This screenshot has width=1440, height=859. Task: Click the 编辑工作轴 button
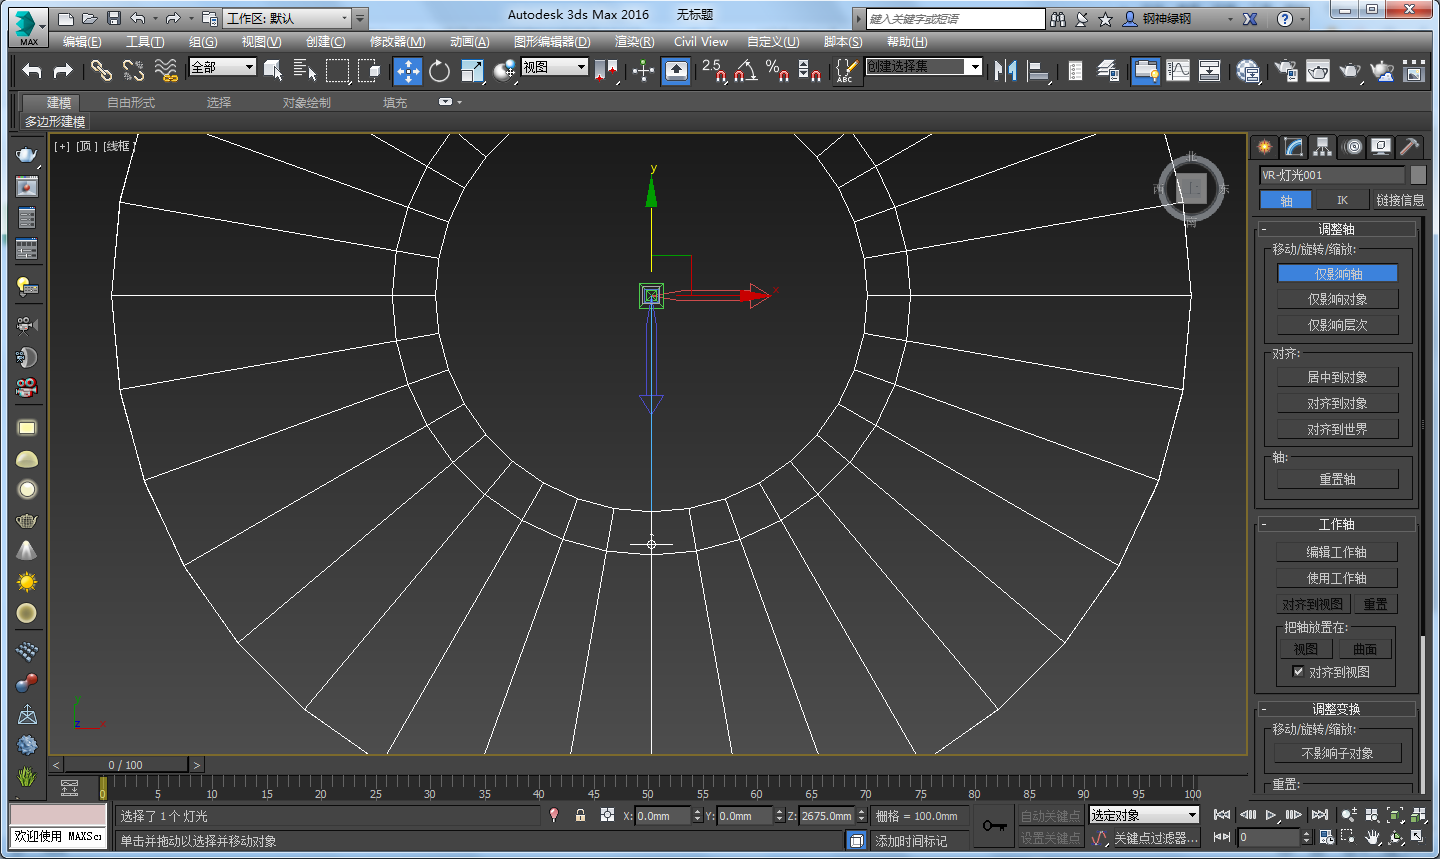click(1336, 552)
